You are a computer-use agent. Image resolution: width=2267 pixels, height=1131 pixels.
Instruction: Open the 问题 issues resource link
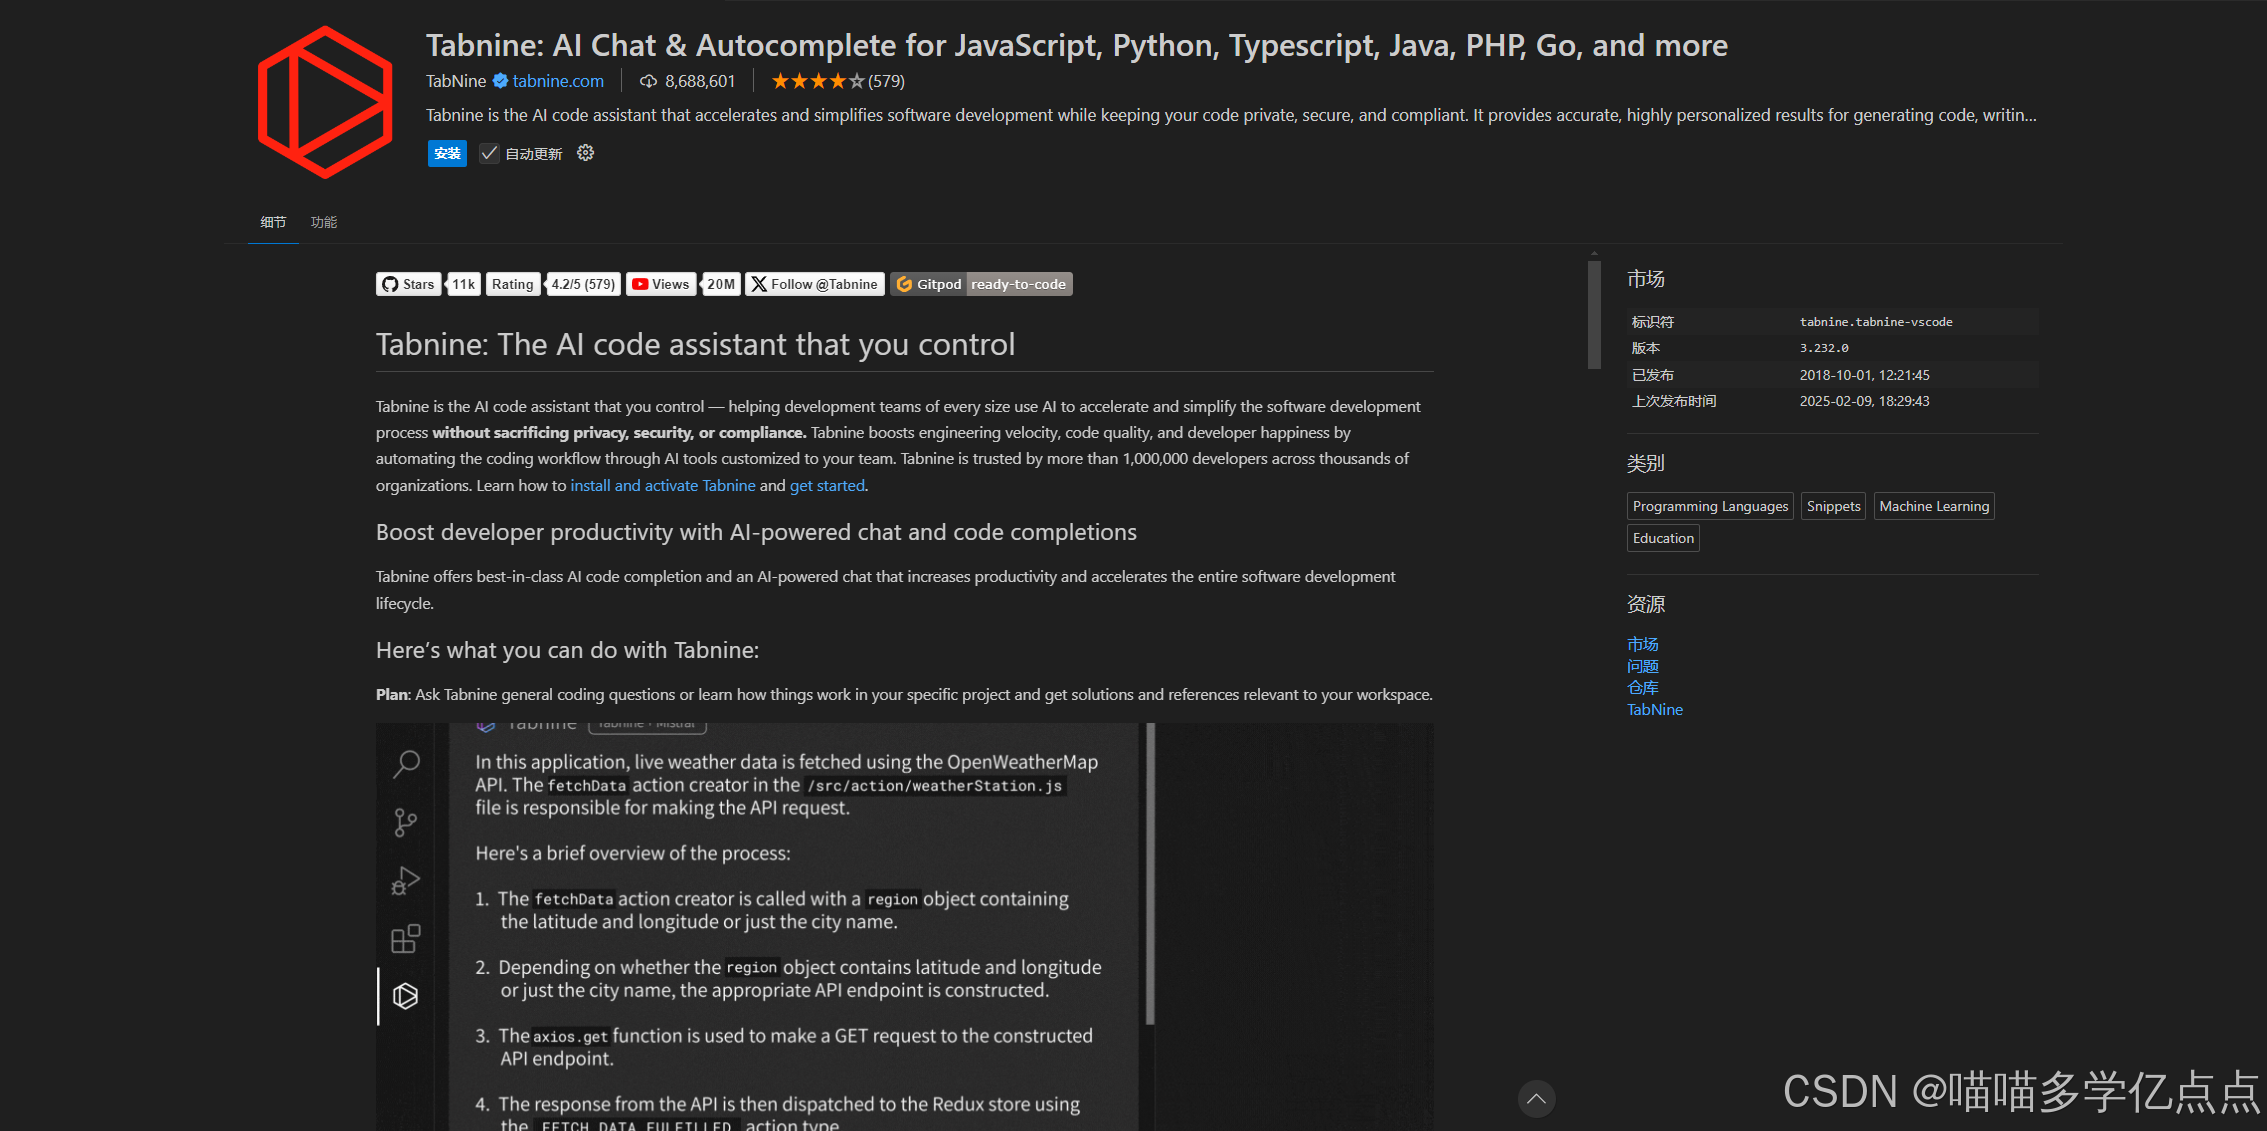tap(1642, 666)
